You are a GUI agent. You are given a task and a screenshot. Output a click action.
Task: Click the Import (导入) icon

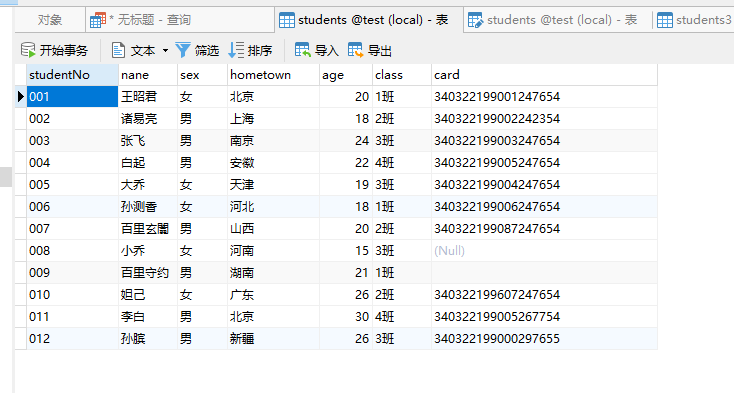(x=302, y=50)
